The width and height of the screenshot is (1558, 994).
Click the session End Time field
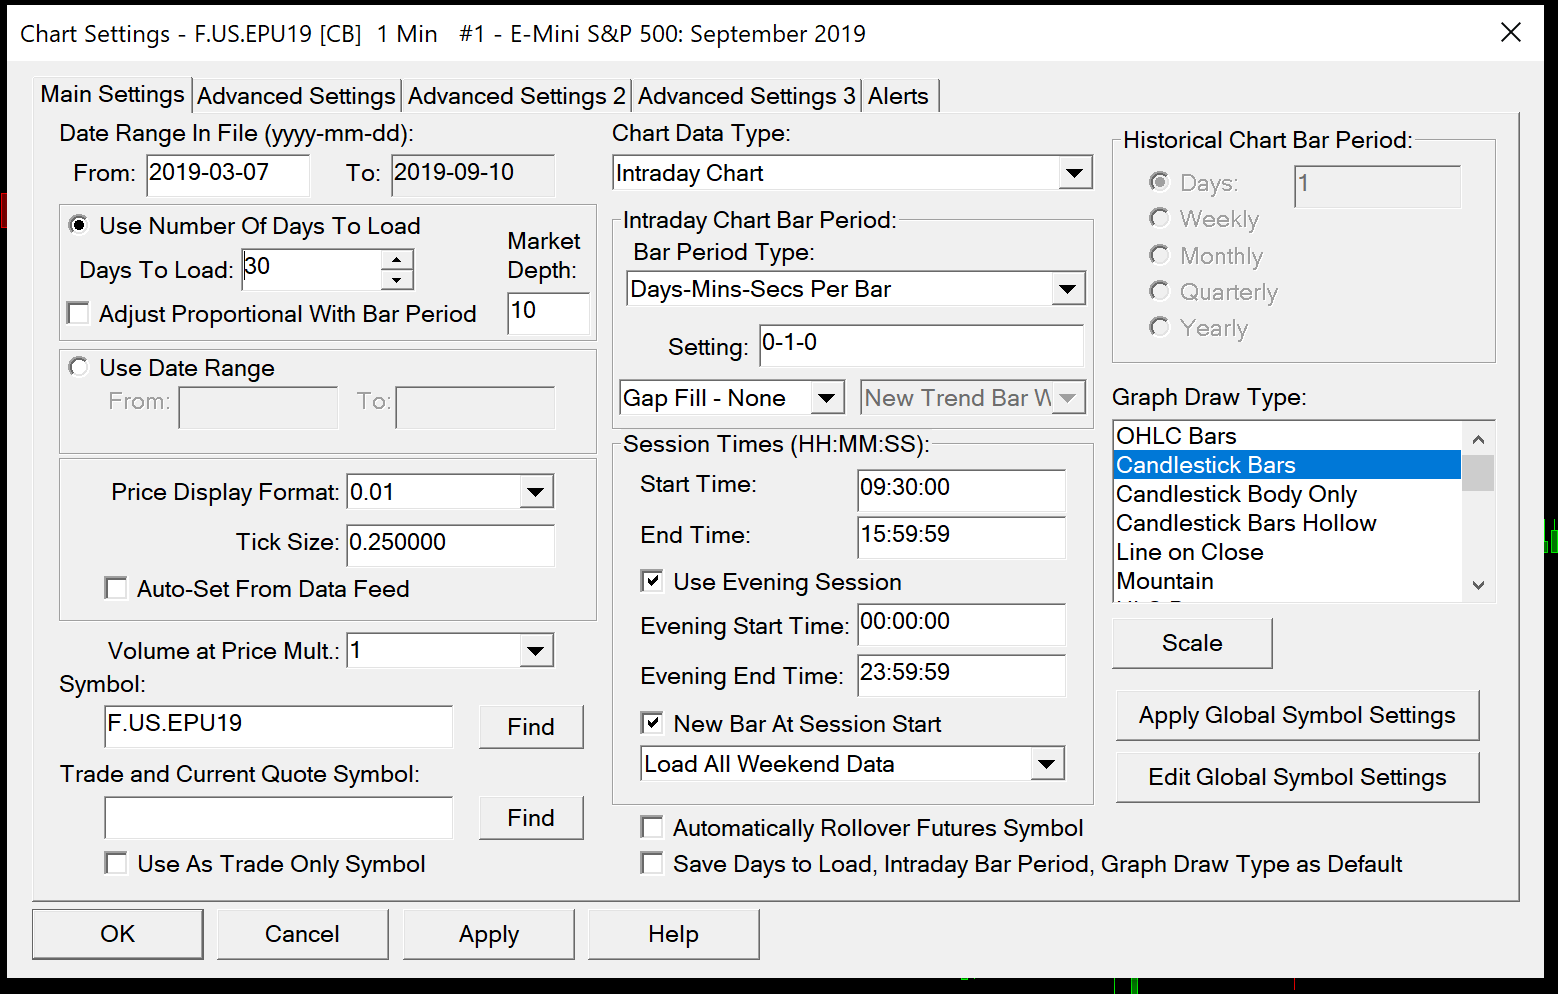(x=961, y=537)
